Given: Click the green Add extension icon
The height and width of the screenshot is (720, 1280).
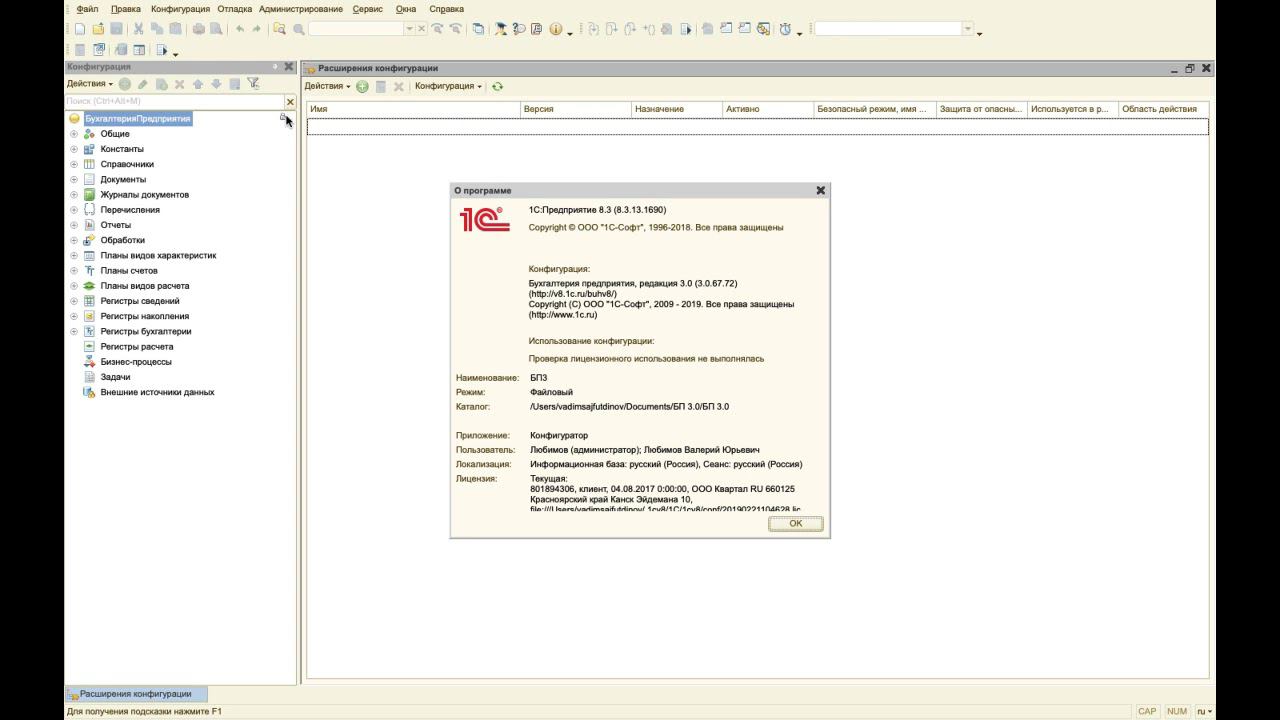Looking at the screenshot, I should tap(362, 87).
